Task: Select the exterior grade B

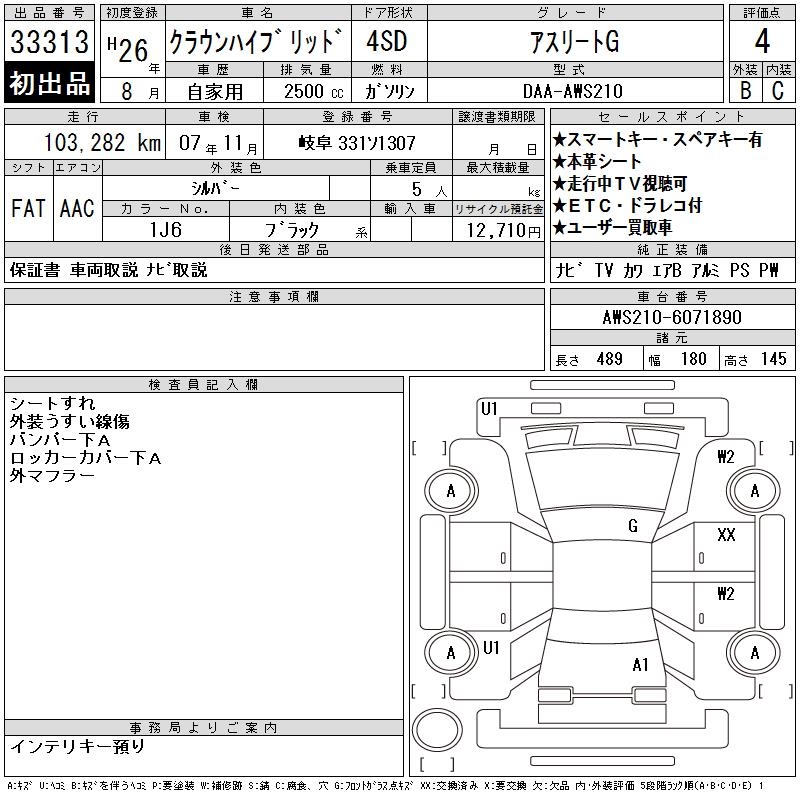Action: 745,91
